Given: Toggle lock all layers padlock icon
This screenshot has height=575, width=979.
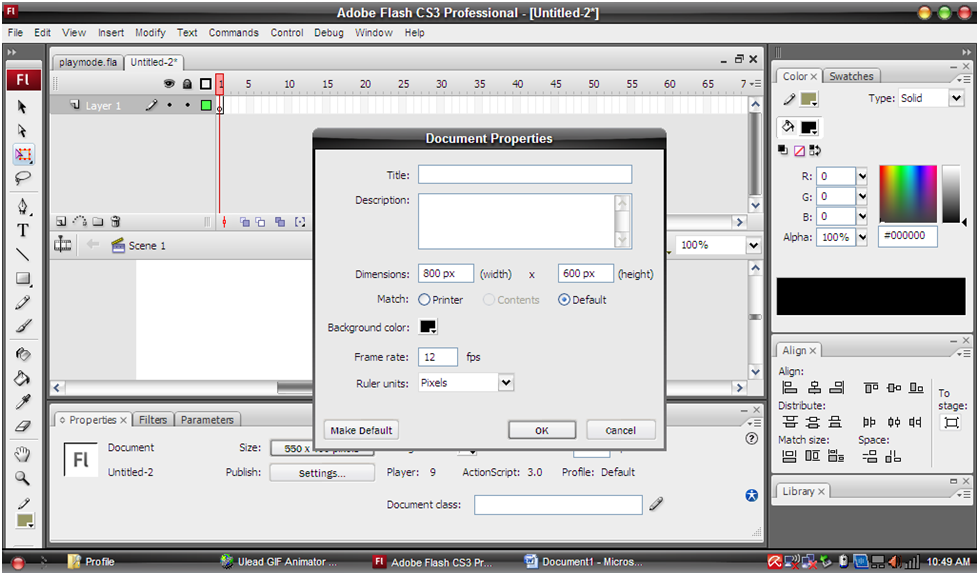Looking at the screenshot, I should point(187,83).
